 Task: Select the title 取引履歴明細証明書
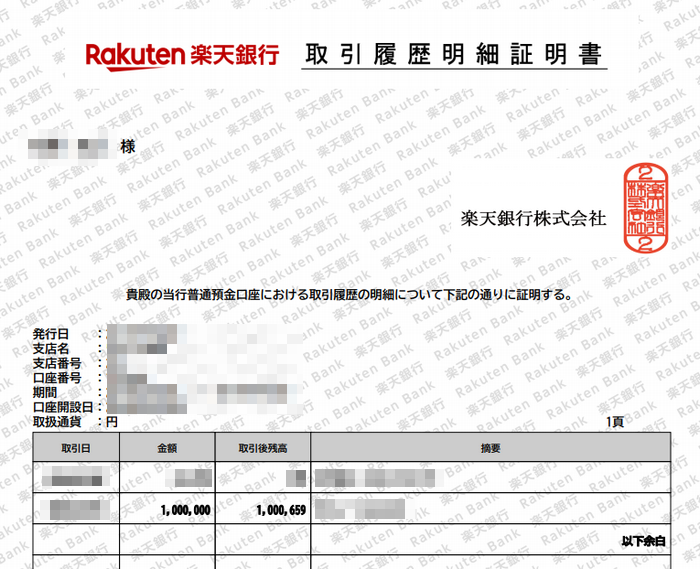click(x=454, y=54)
